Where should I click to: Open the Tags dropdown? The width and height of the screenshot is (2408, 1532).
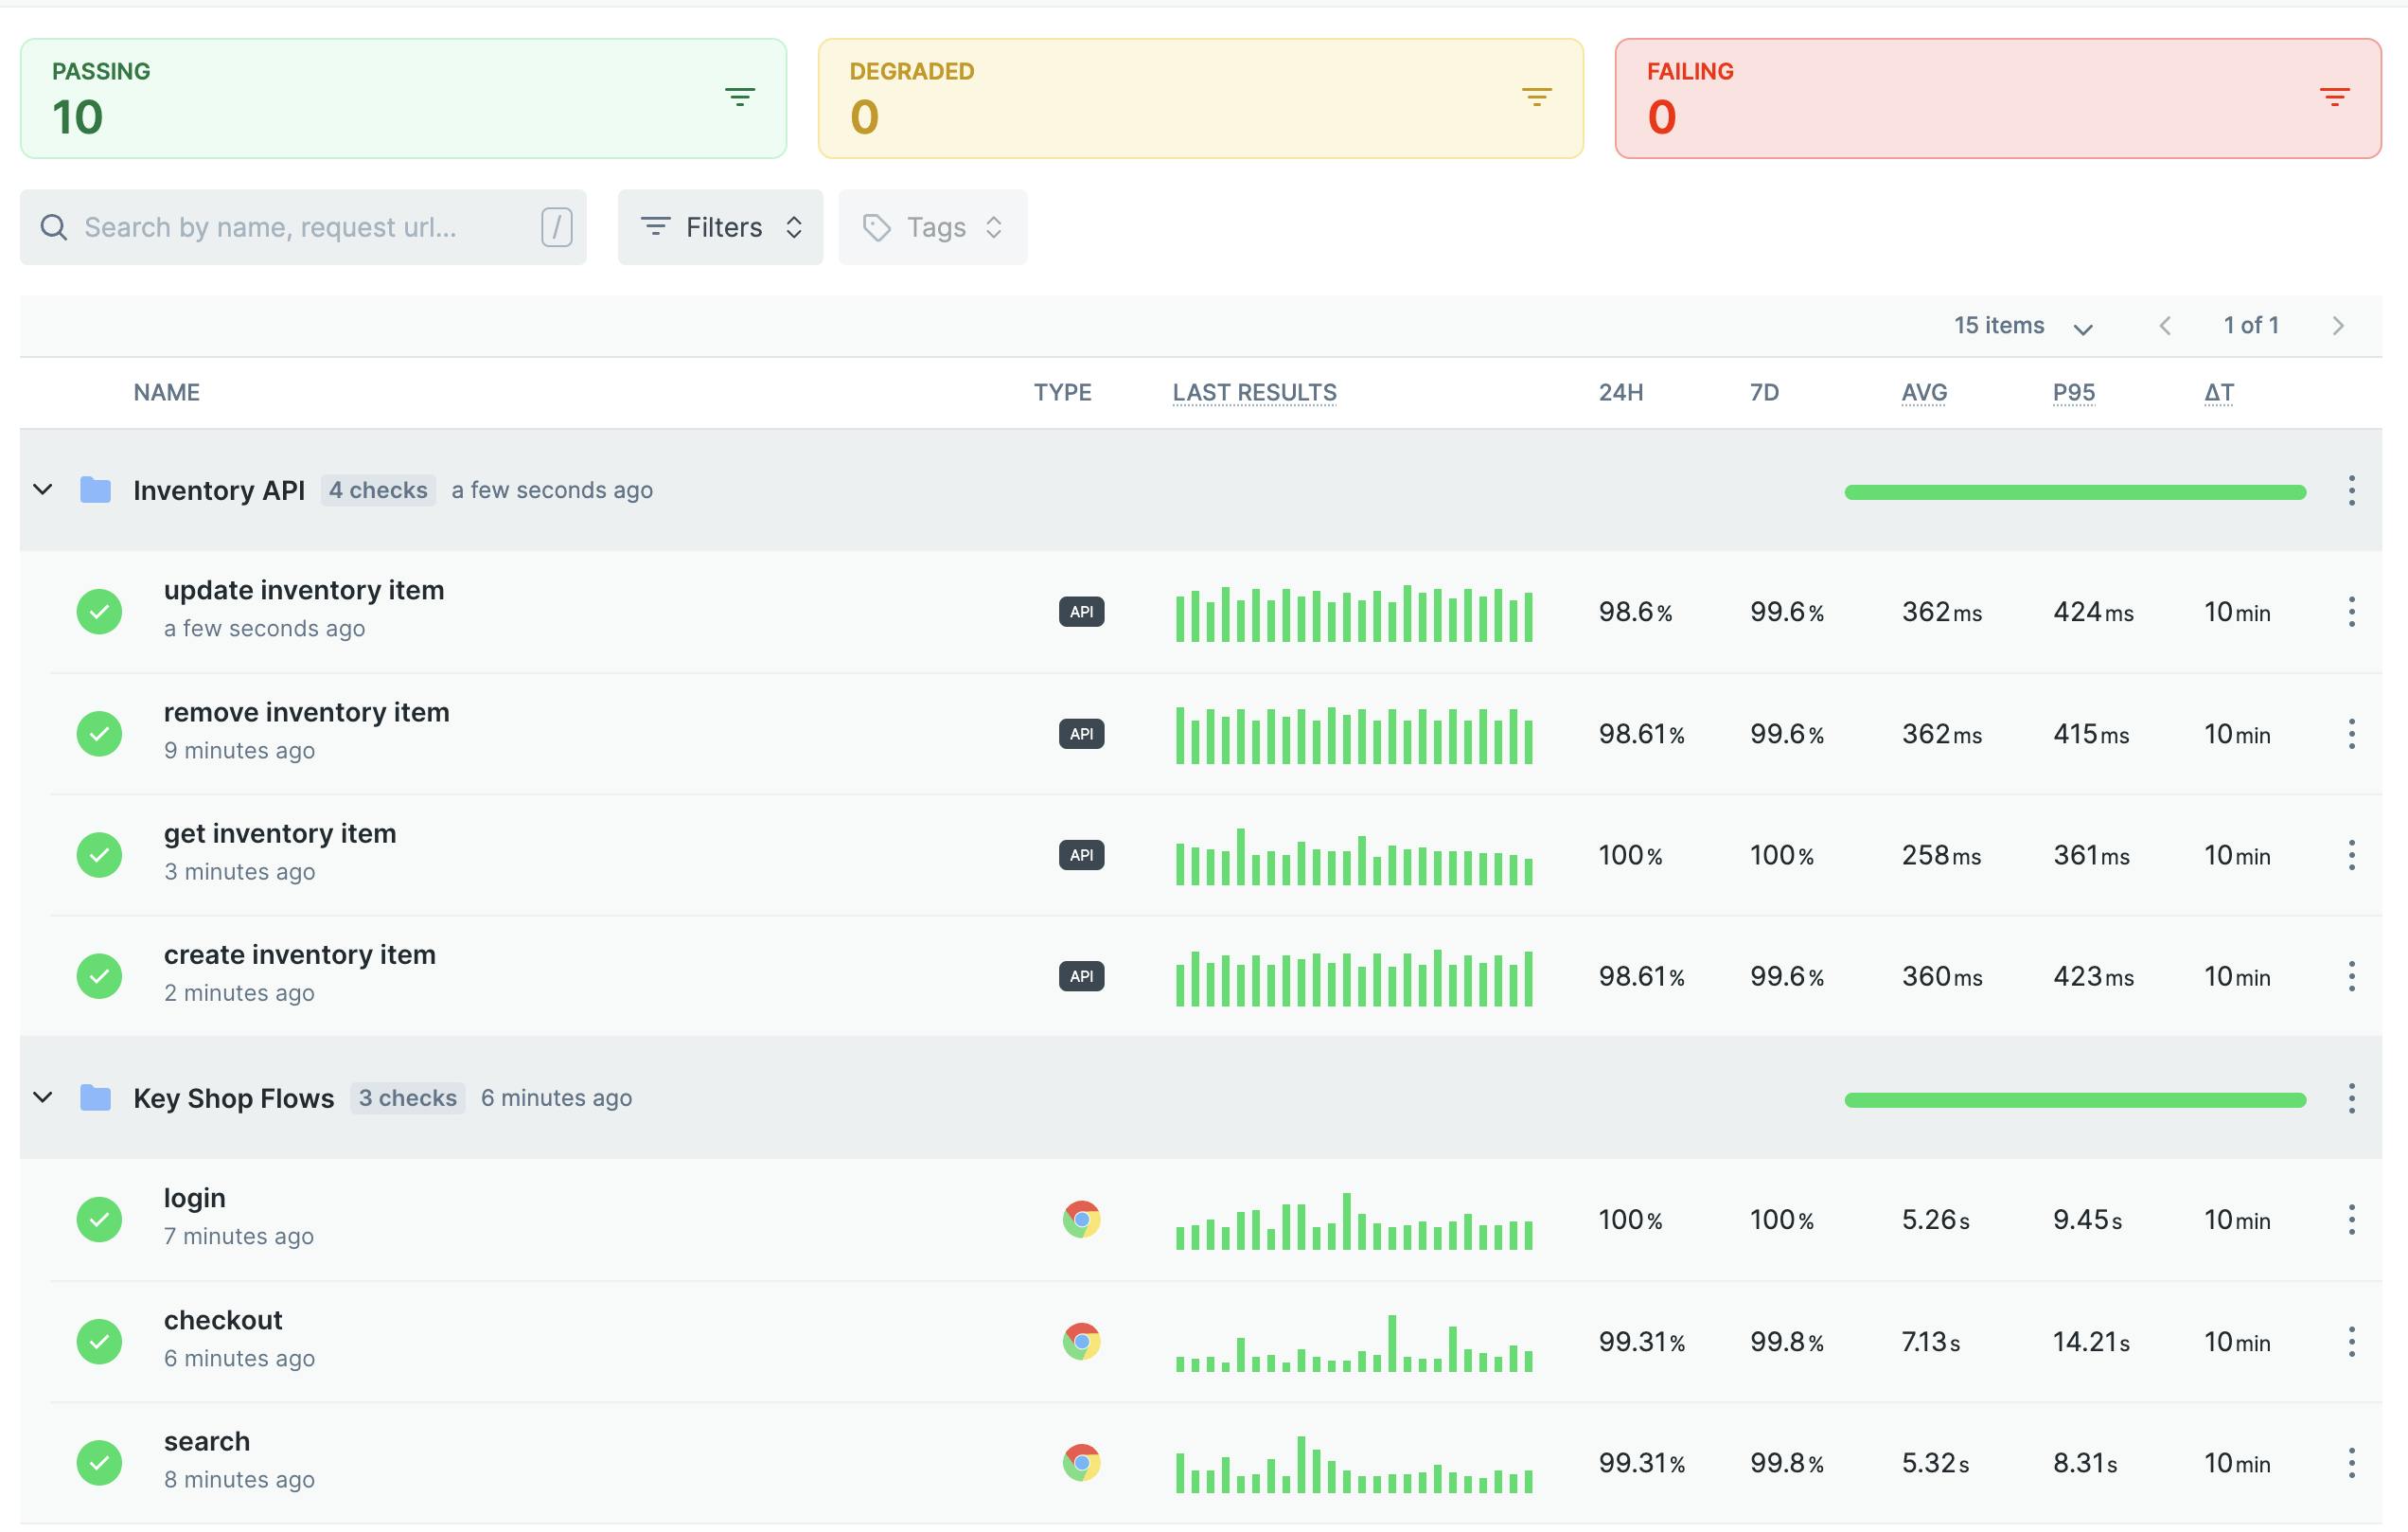click(x=932, y=228)
